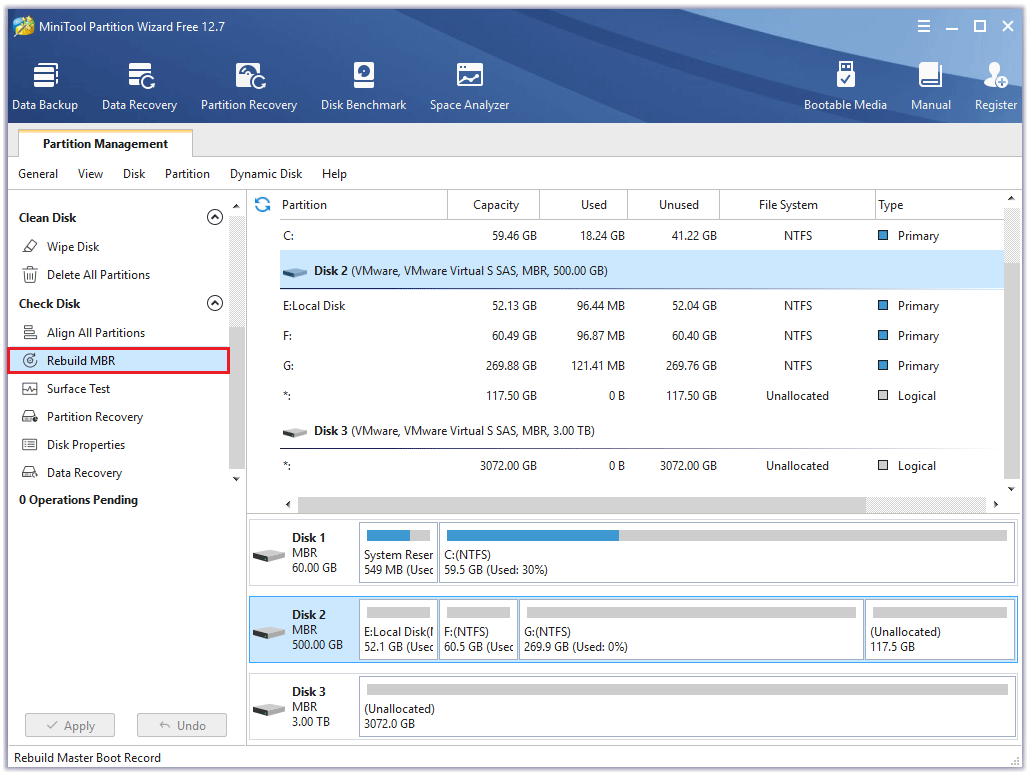Screen dimensions: 1029x775
Task: Select the Disk 2 icon in disk map
Action: 269,633
